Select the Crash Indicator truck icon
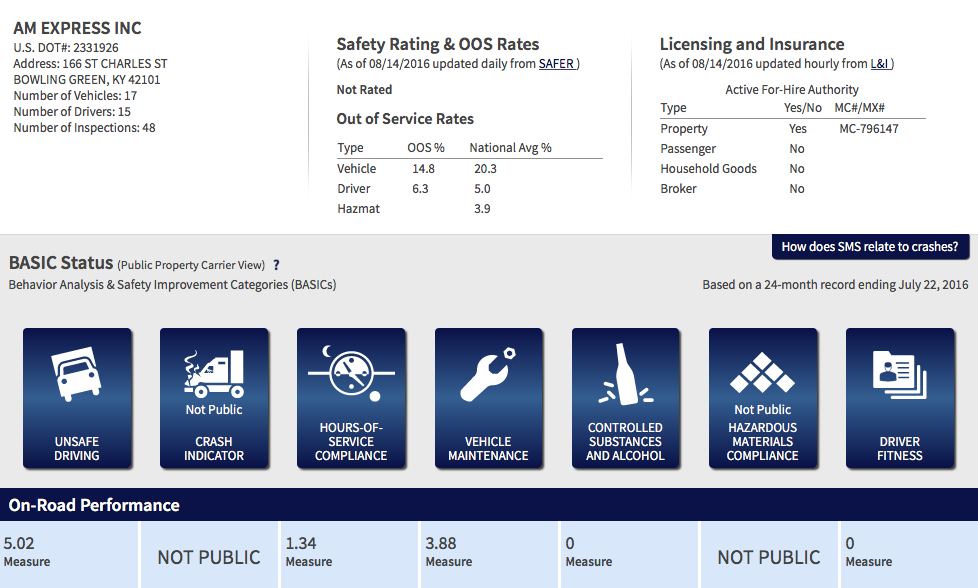This screenshot has height=588, width=978. point(214,398)
